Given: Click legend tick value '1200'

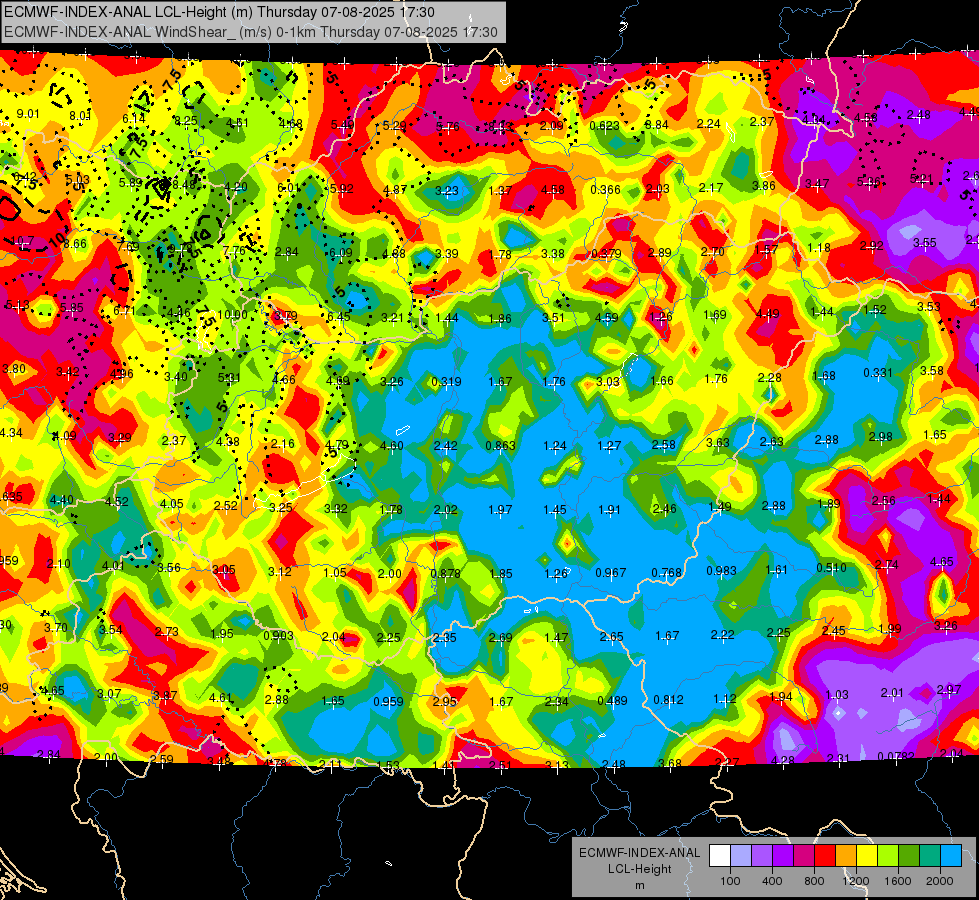Looking at the screenshot, I should click(x=855, y=881).
